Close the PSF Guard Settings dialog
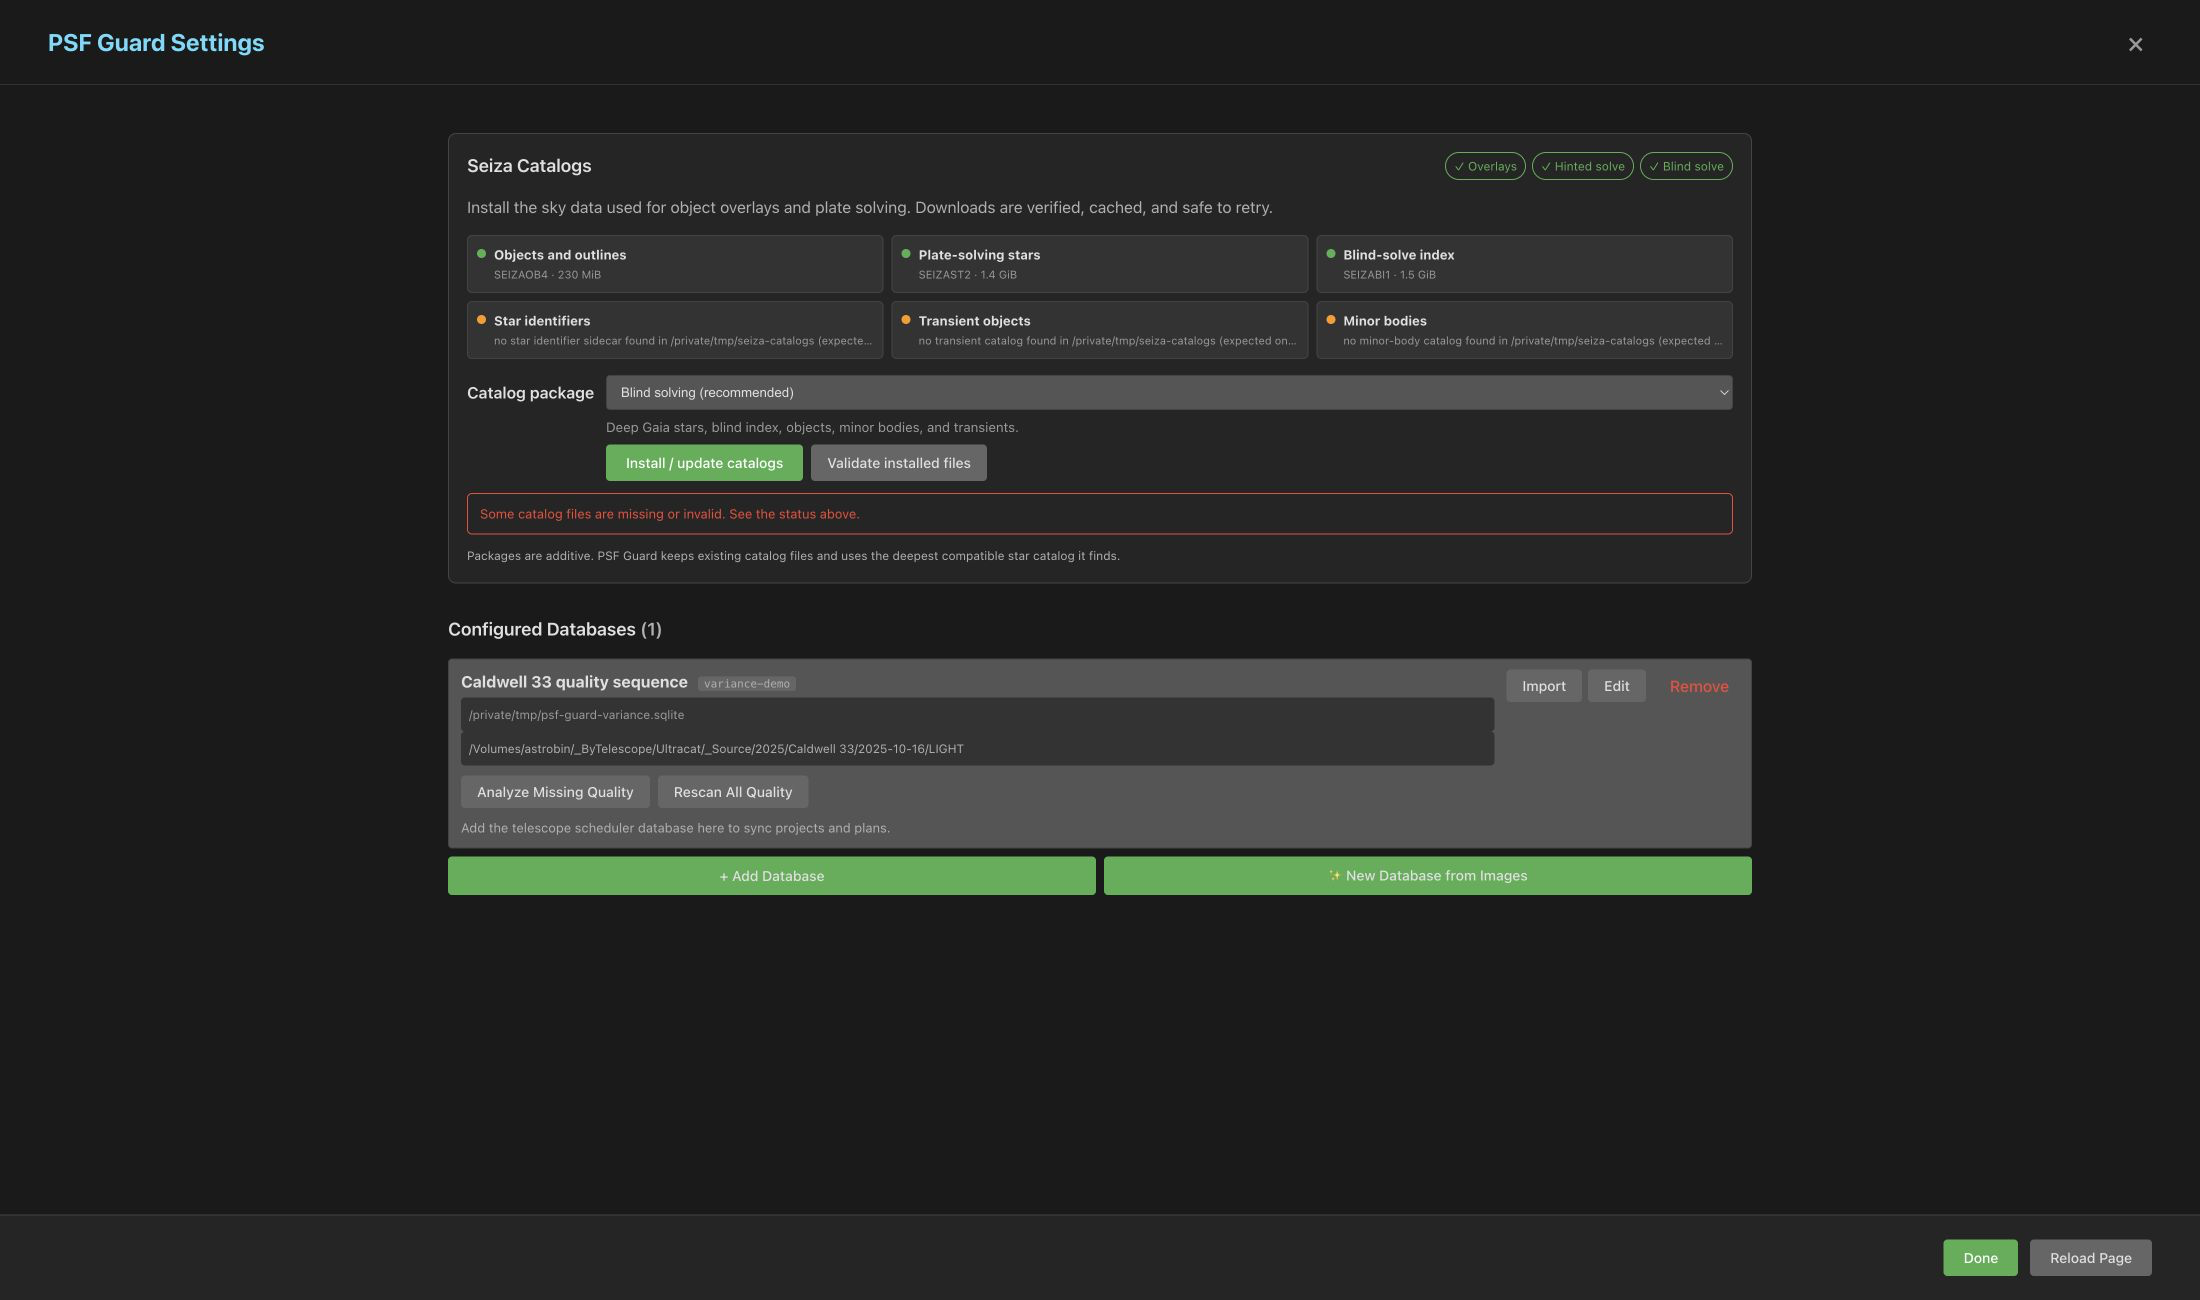2200x1300 pixels. click(2135, 44)
